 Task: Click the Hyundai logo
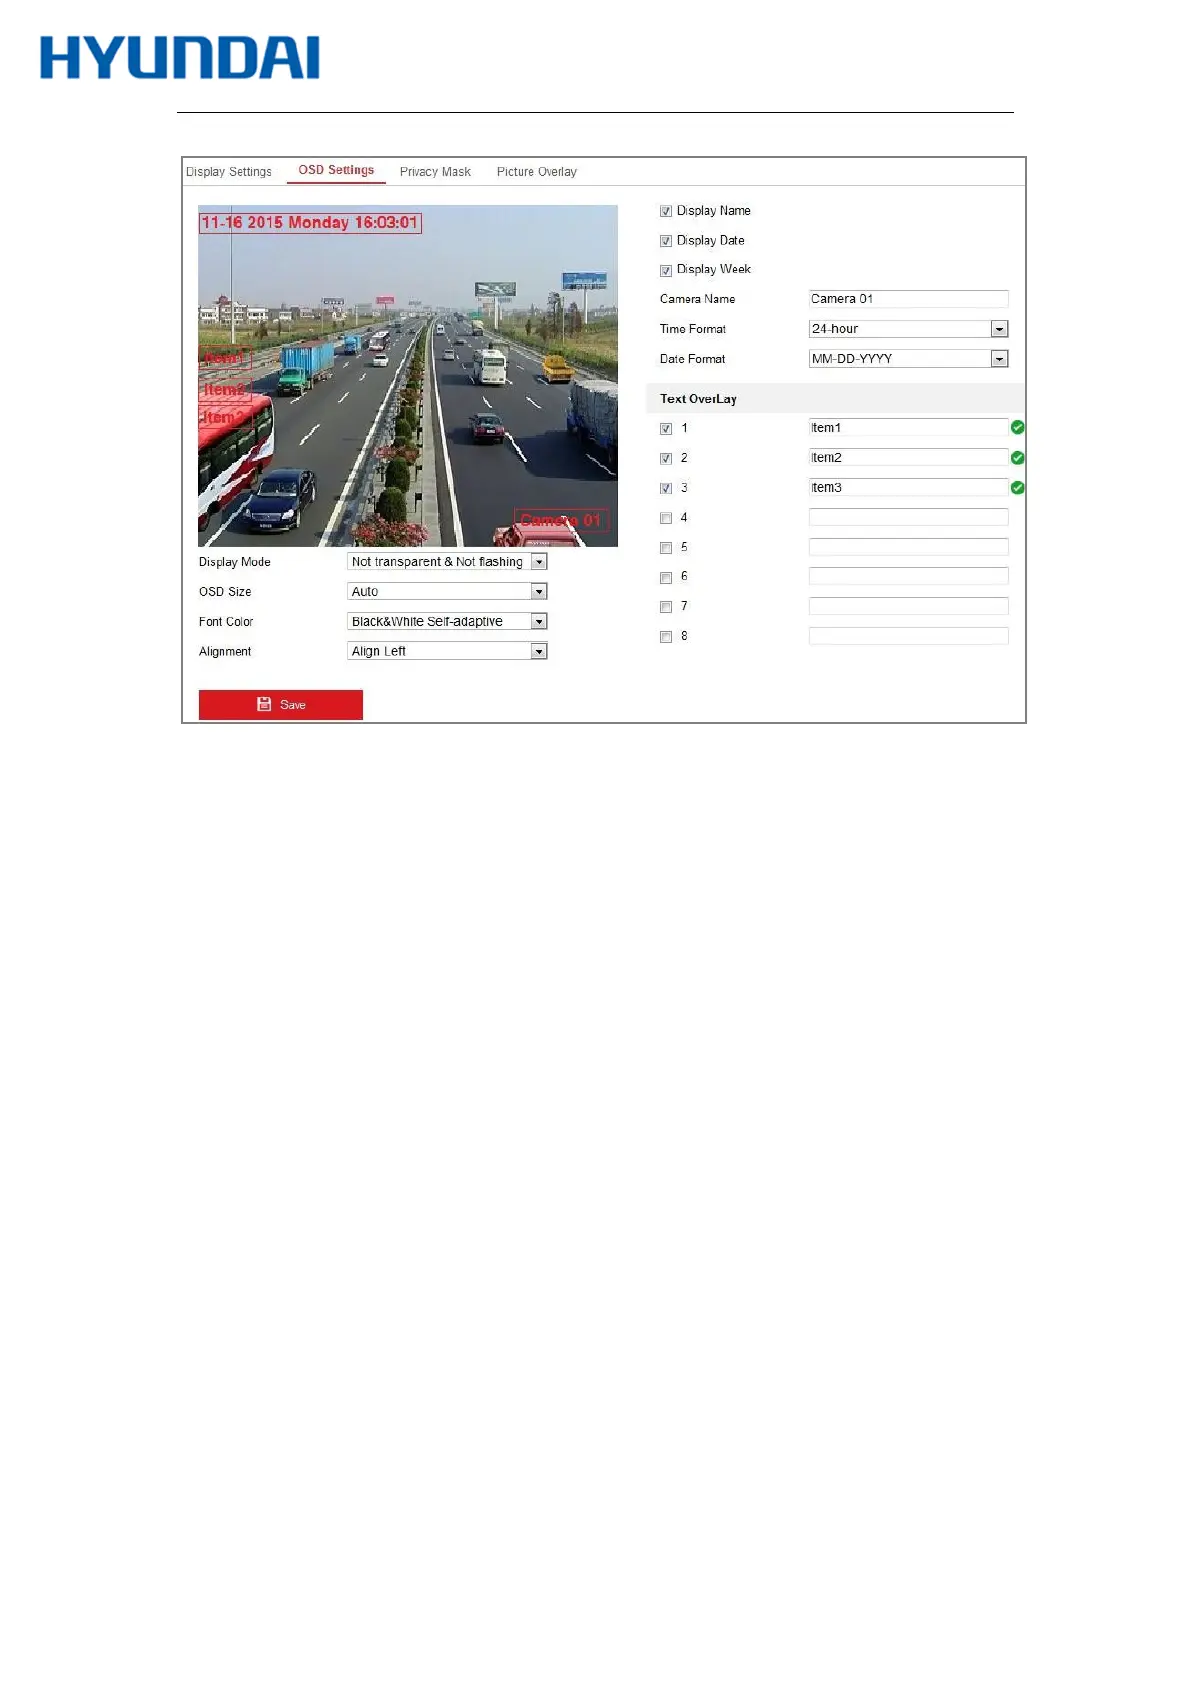(180, 58)
